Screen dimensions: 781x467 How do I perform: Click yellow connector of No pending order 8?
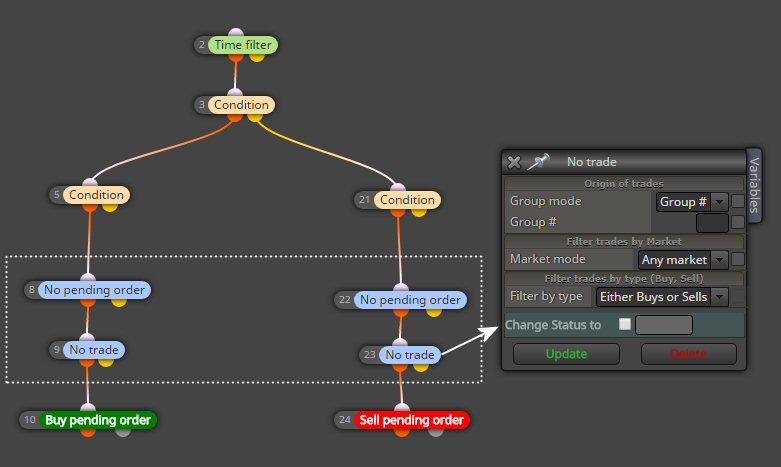click(x=119, y=302)
